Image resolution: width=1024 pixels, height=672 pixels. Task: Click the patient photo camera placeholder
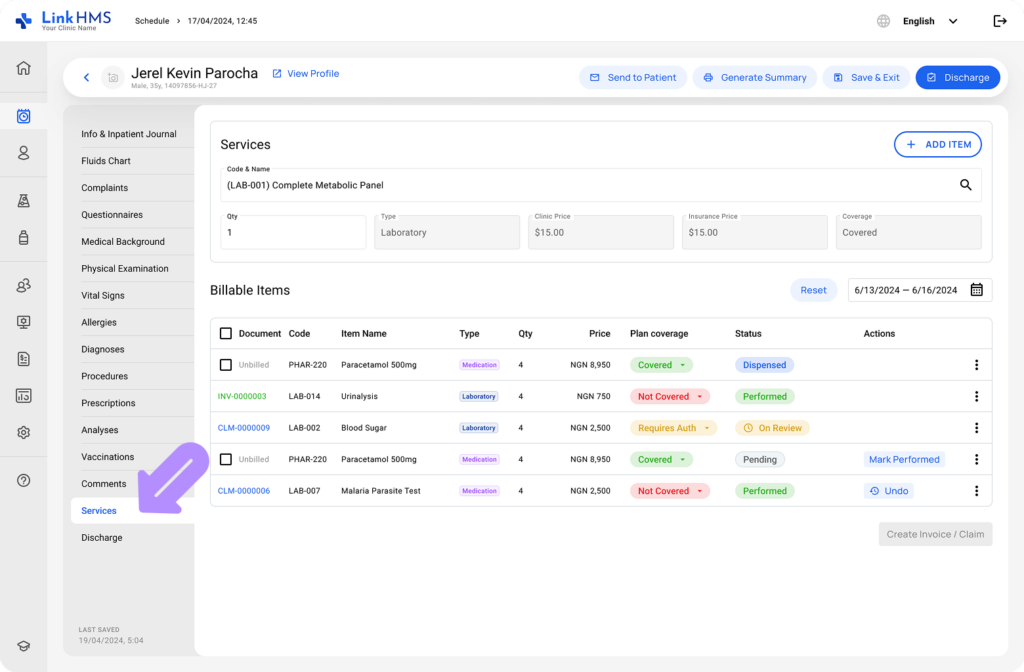tap(112, 77)
